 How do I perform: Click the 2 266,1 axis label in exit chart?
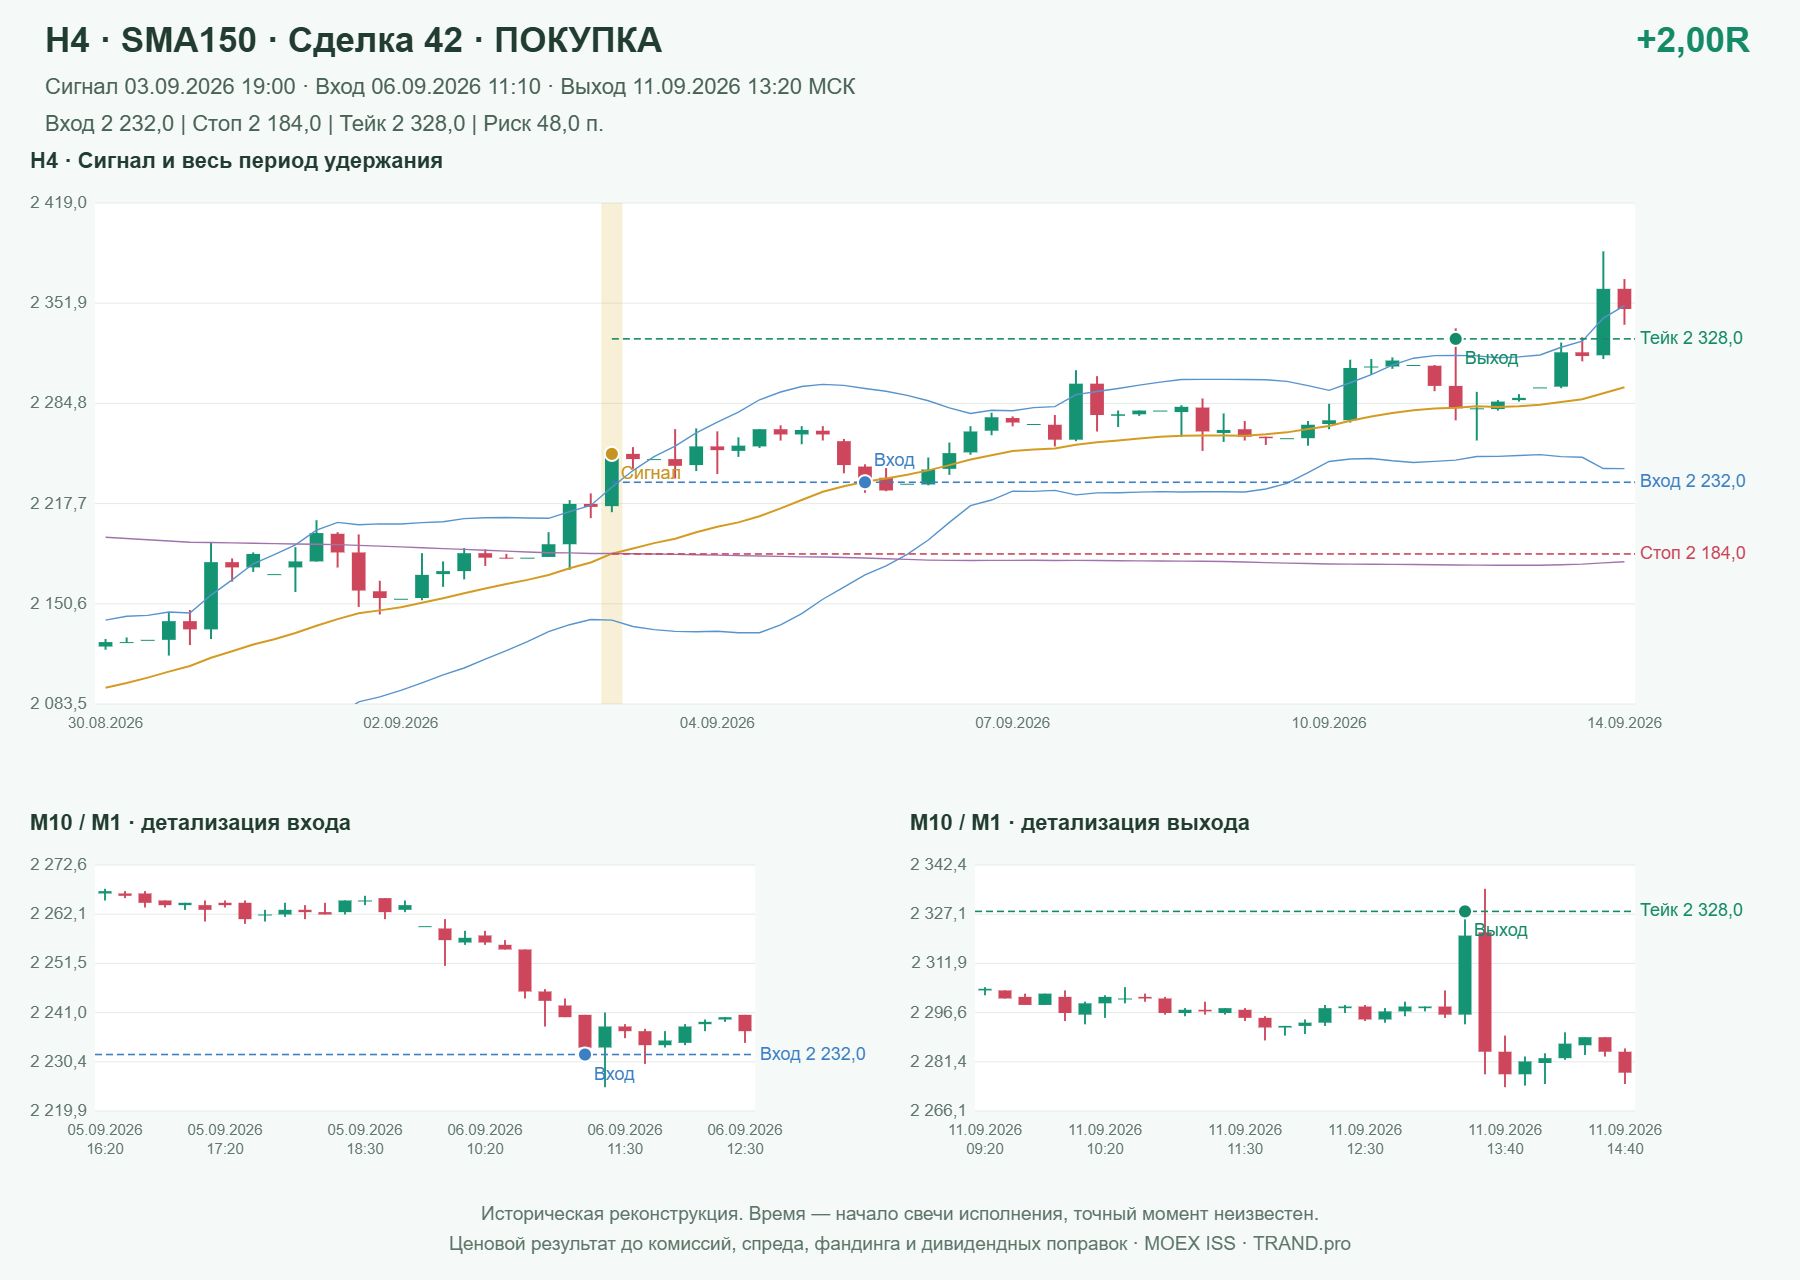tap(939, 1110)
